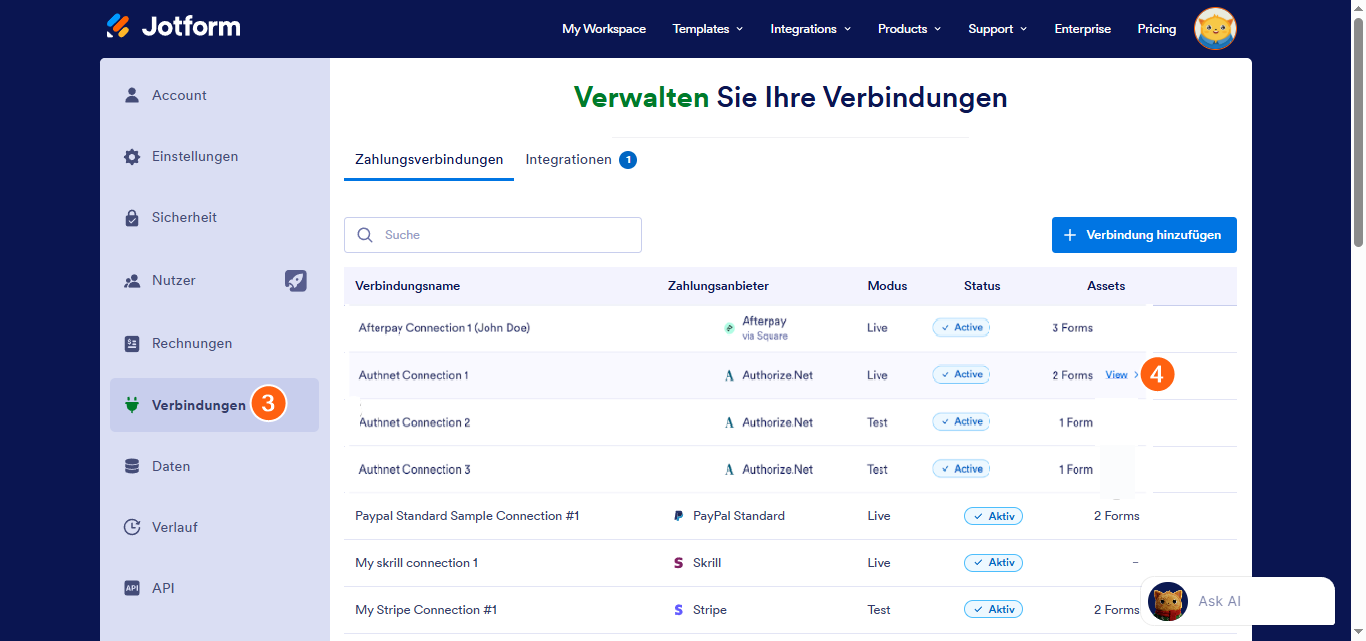Click the Jotform logo
The height and width of the screenshot is (641, 1366).
pos(172,27)
